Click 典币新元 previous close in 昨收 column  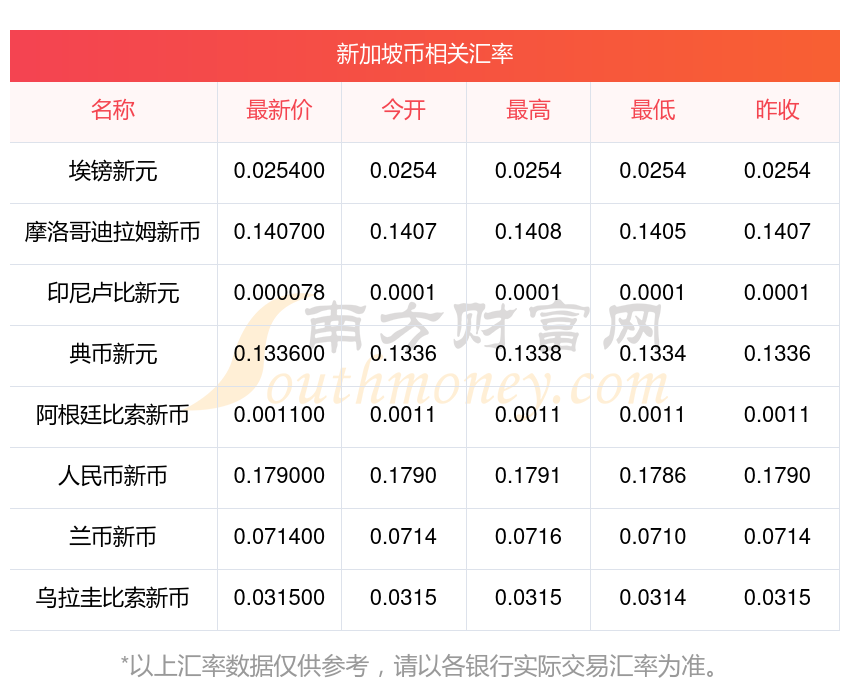coord(777,354)
